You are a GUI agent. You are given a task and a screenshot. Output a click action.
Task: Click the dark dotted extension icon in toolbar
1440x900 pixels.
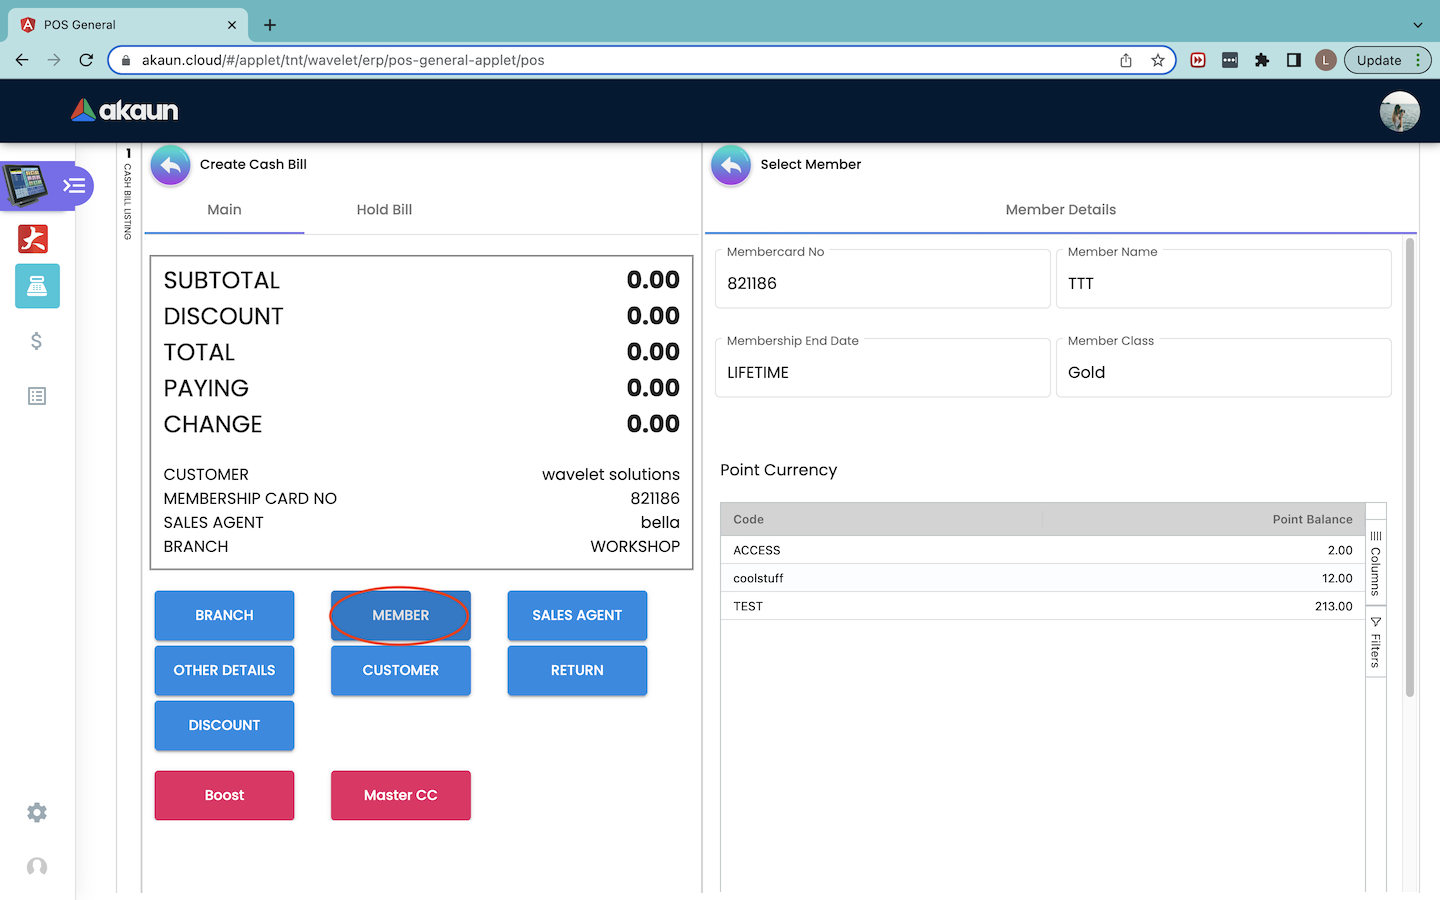point(1230,60)
